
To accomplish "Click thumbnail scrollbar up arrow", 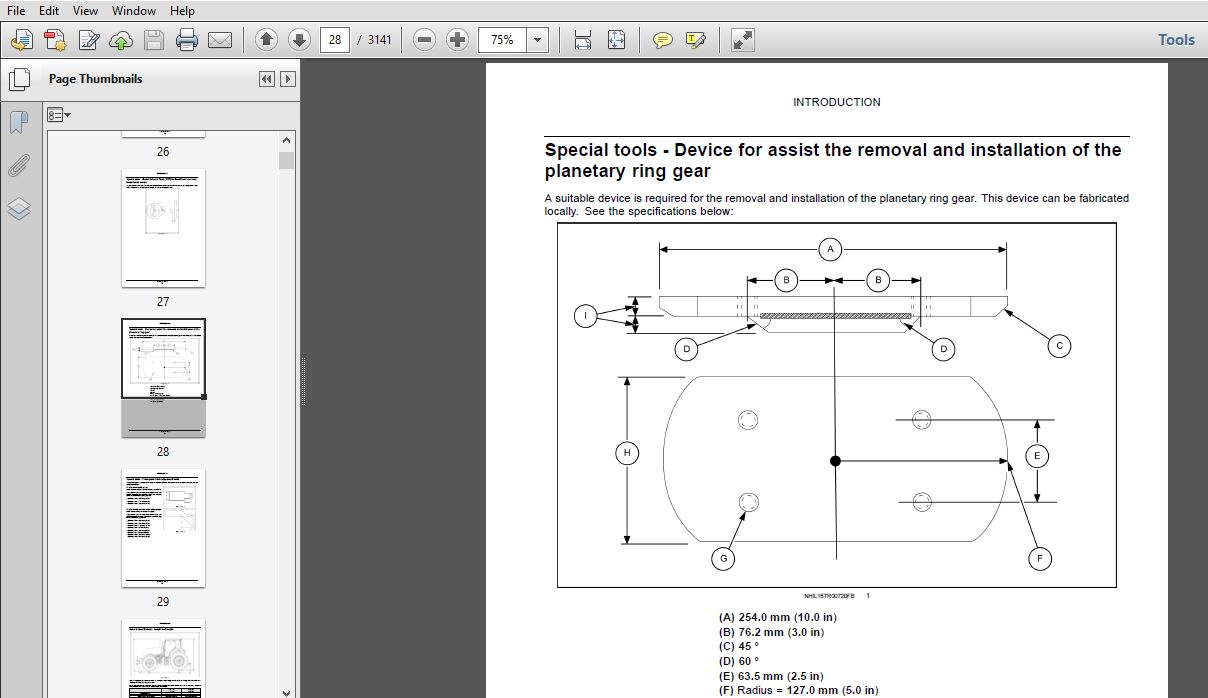I will click(x=287, y=141).
